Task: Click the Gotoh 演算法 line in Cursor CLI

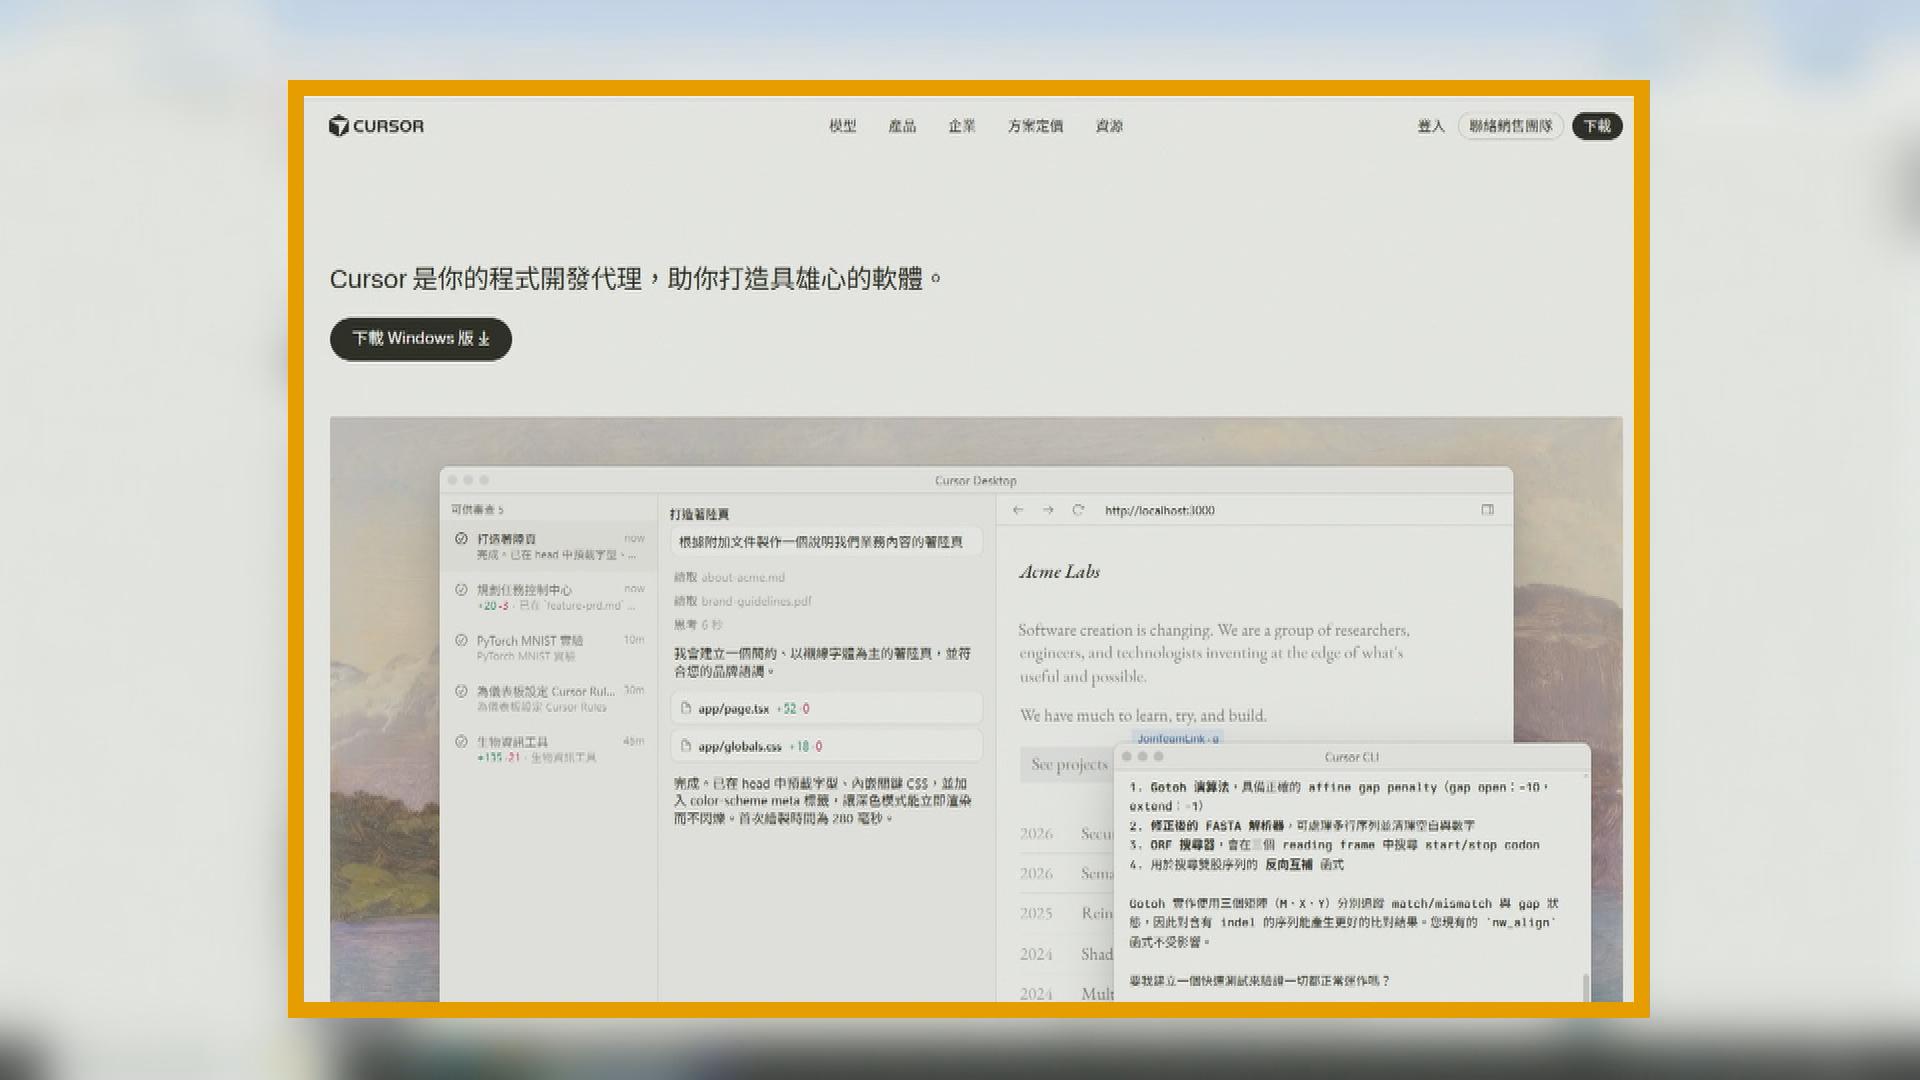Action: (x=1339, y=797)
